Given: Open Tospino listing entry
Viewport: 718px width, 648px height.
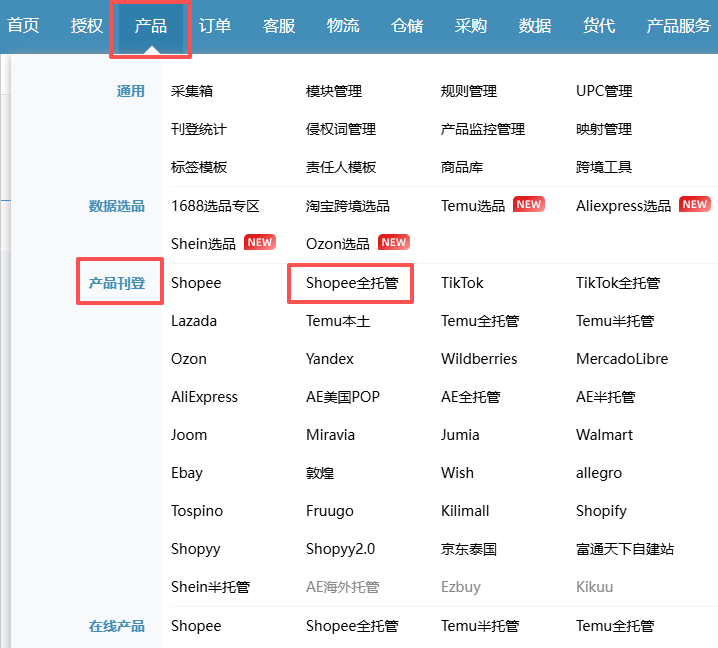Looking at the screenshot, I should coord(197,511).
